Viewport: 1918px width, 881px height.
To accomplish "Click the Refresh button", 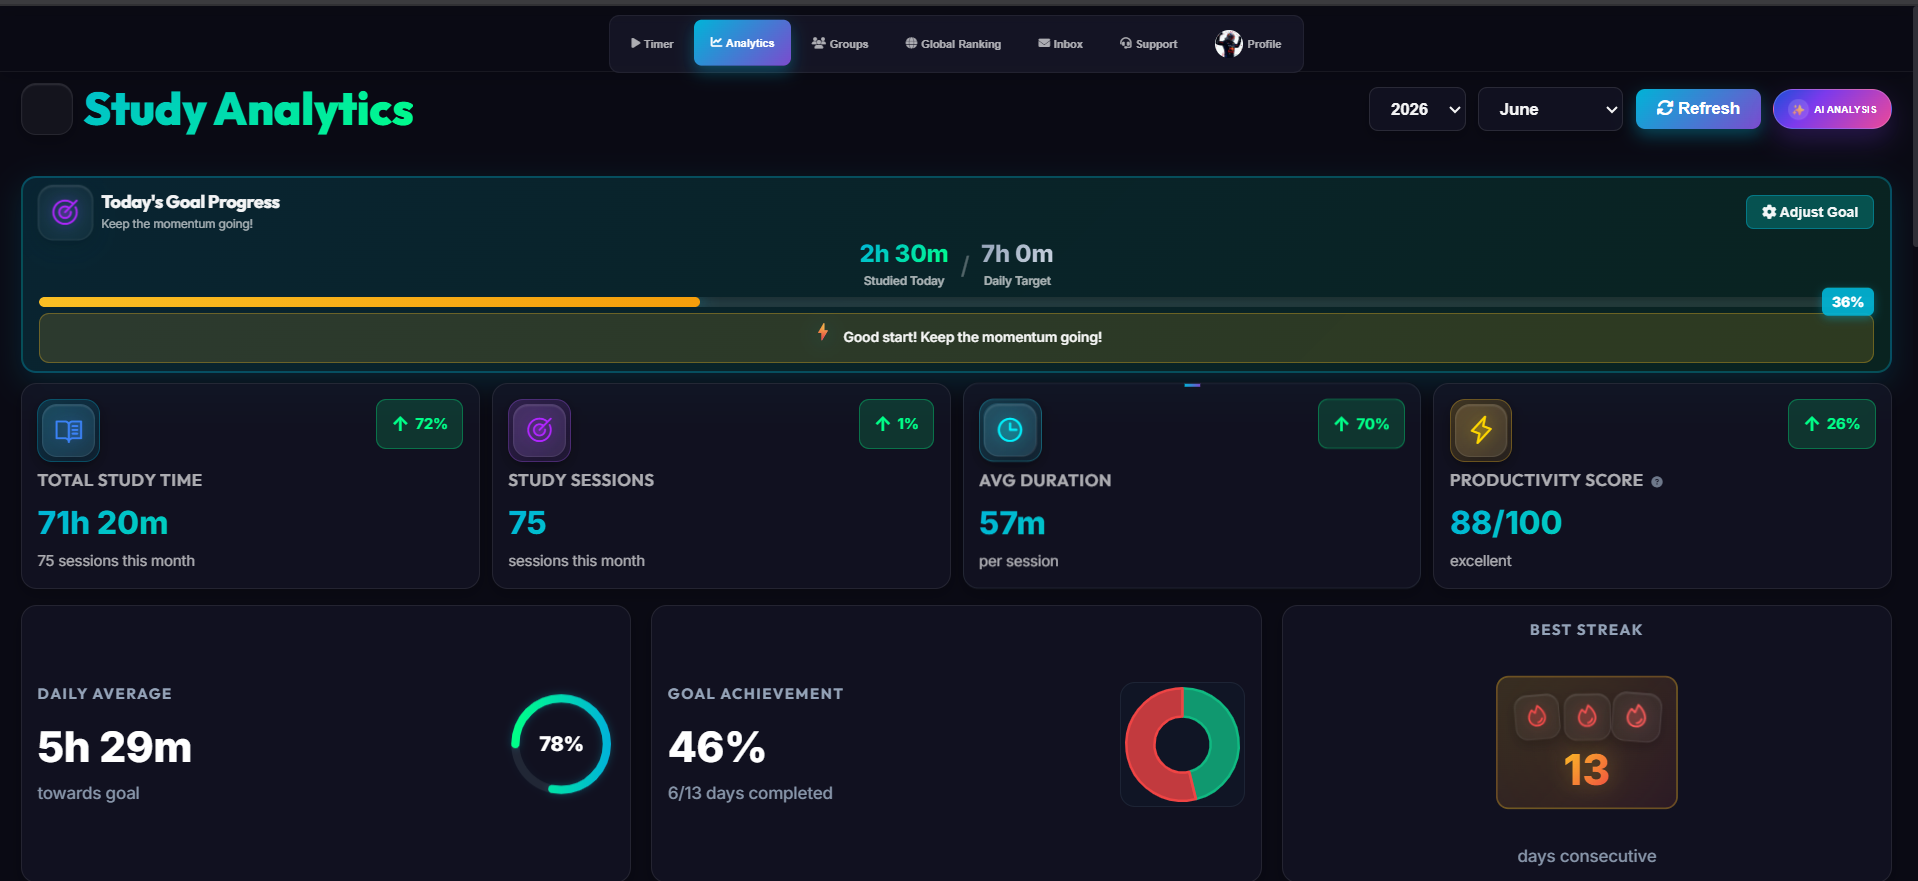I will click(1698, 109).
